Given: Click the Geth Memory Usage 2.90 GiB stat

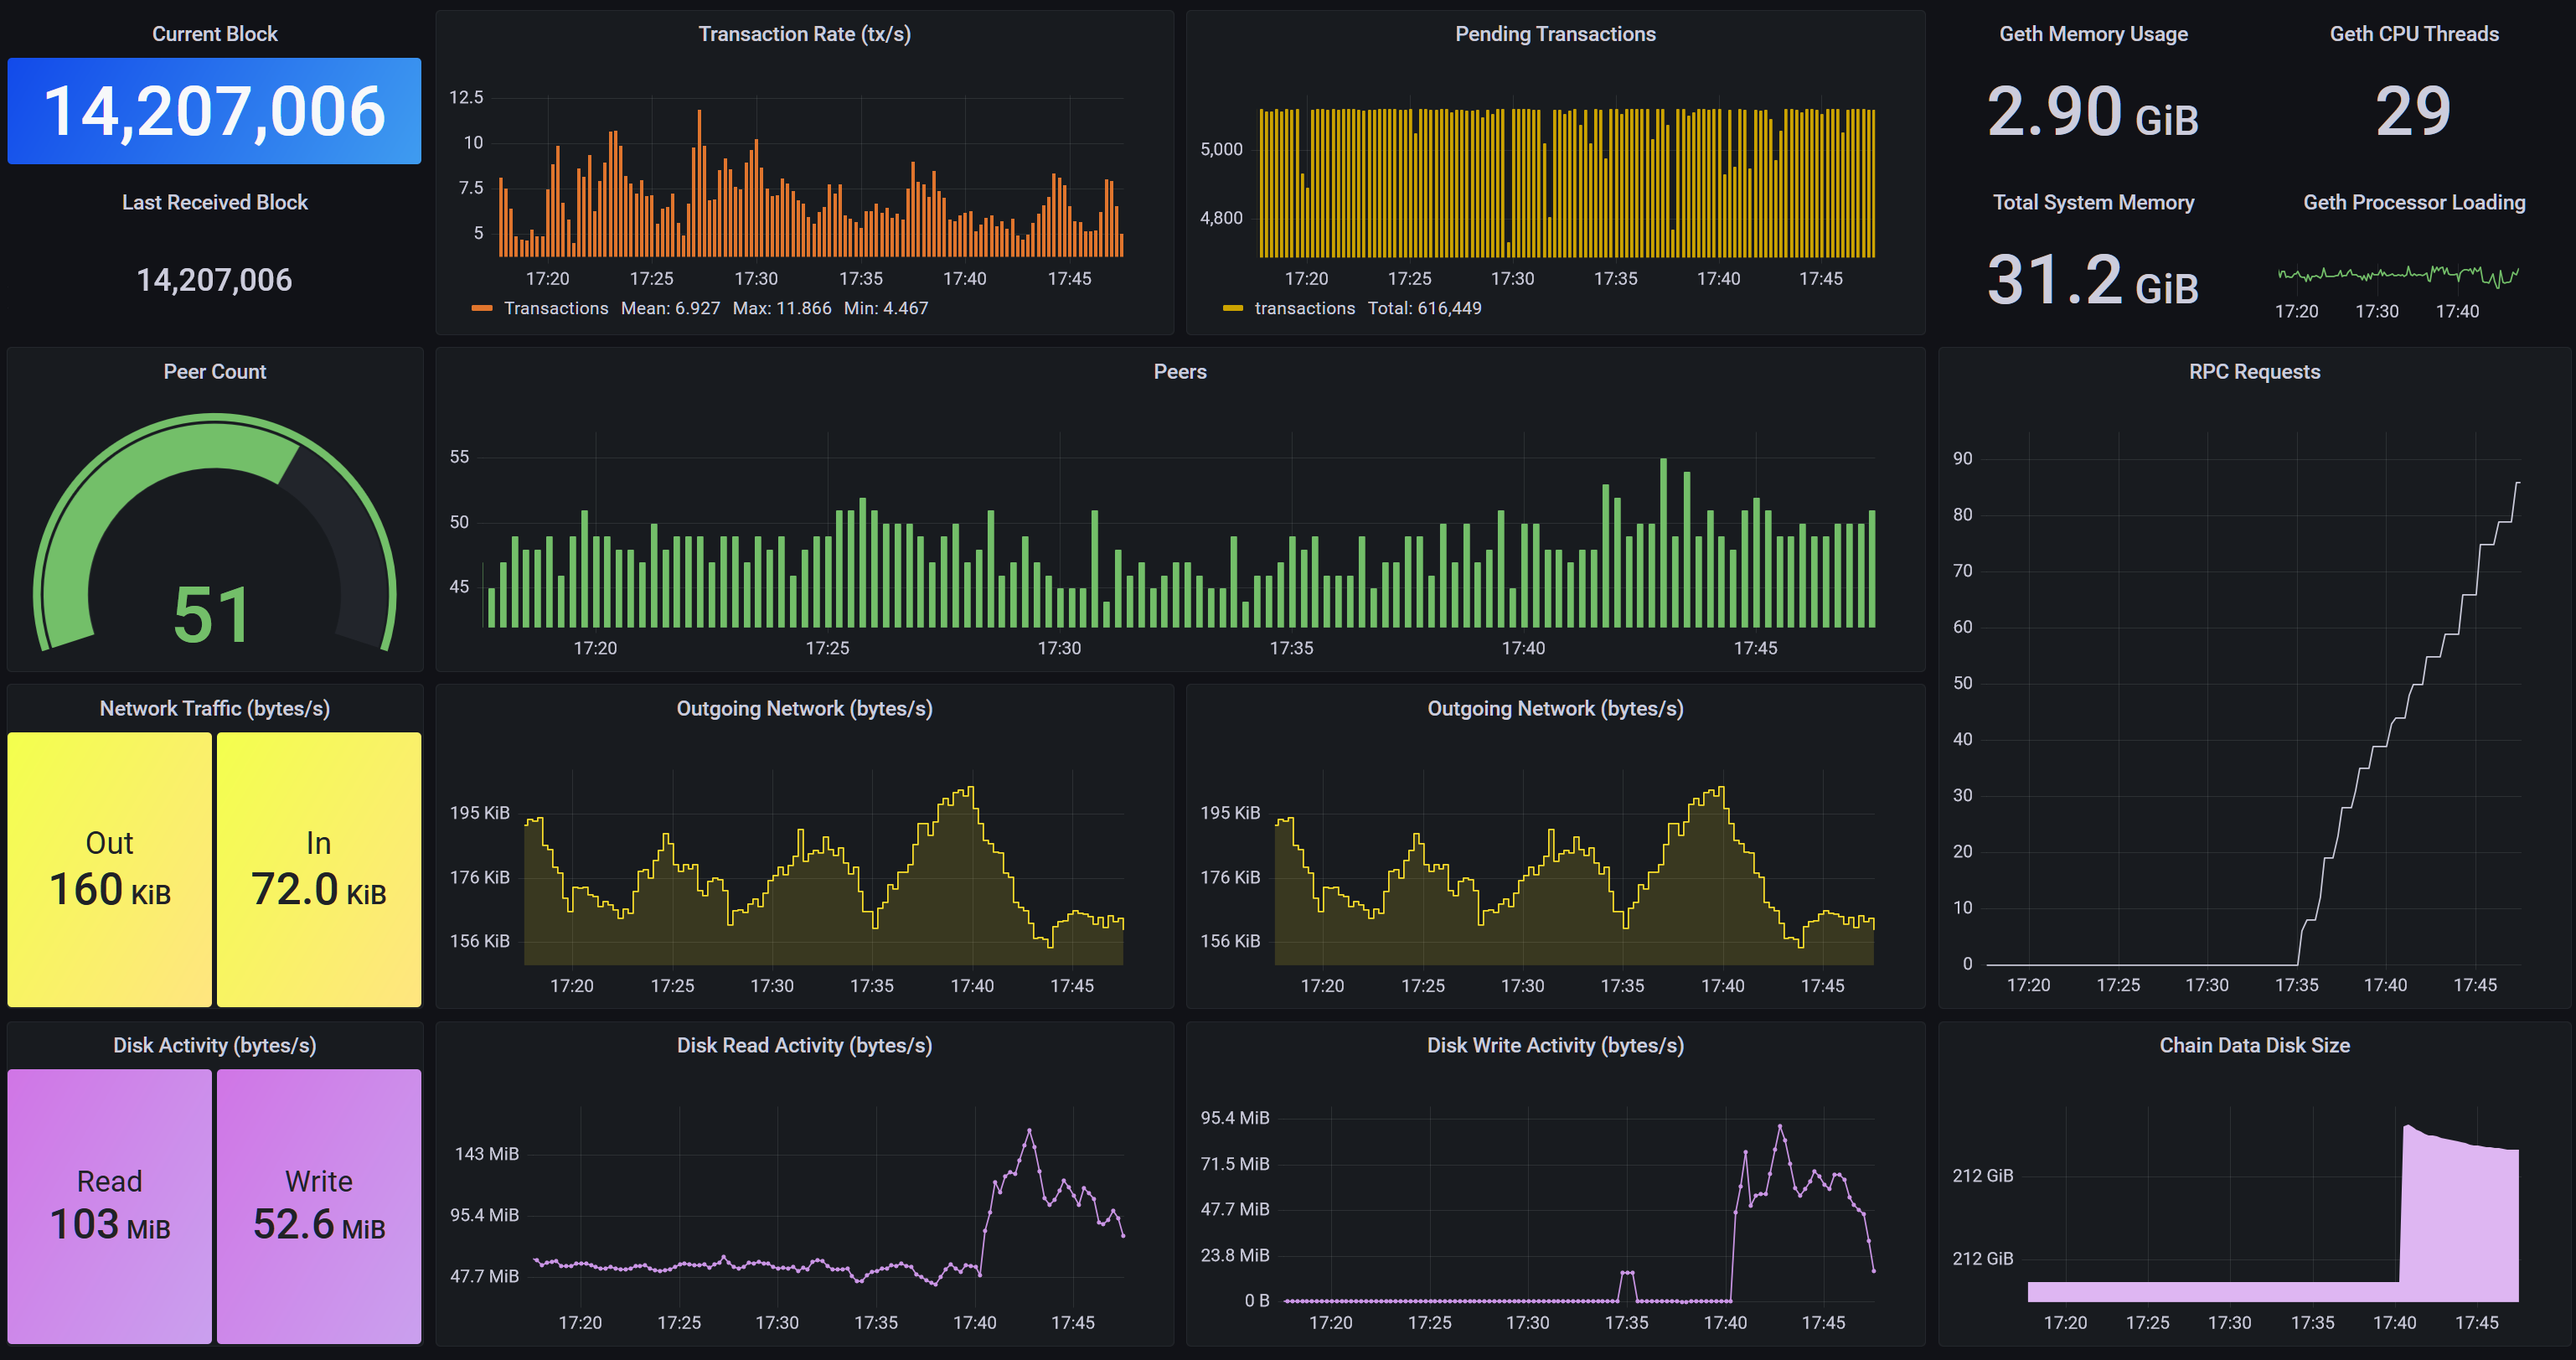Looking at the screenshot, I should coord(2092,111).
